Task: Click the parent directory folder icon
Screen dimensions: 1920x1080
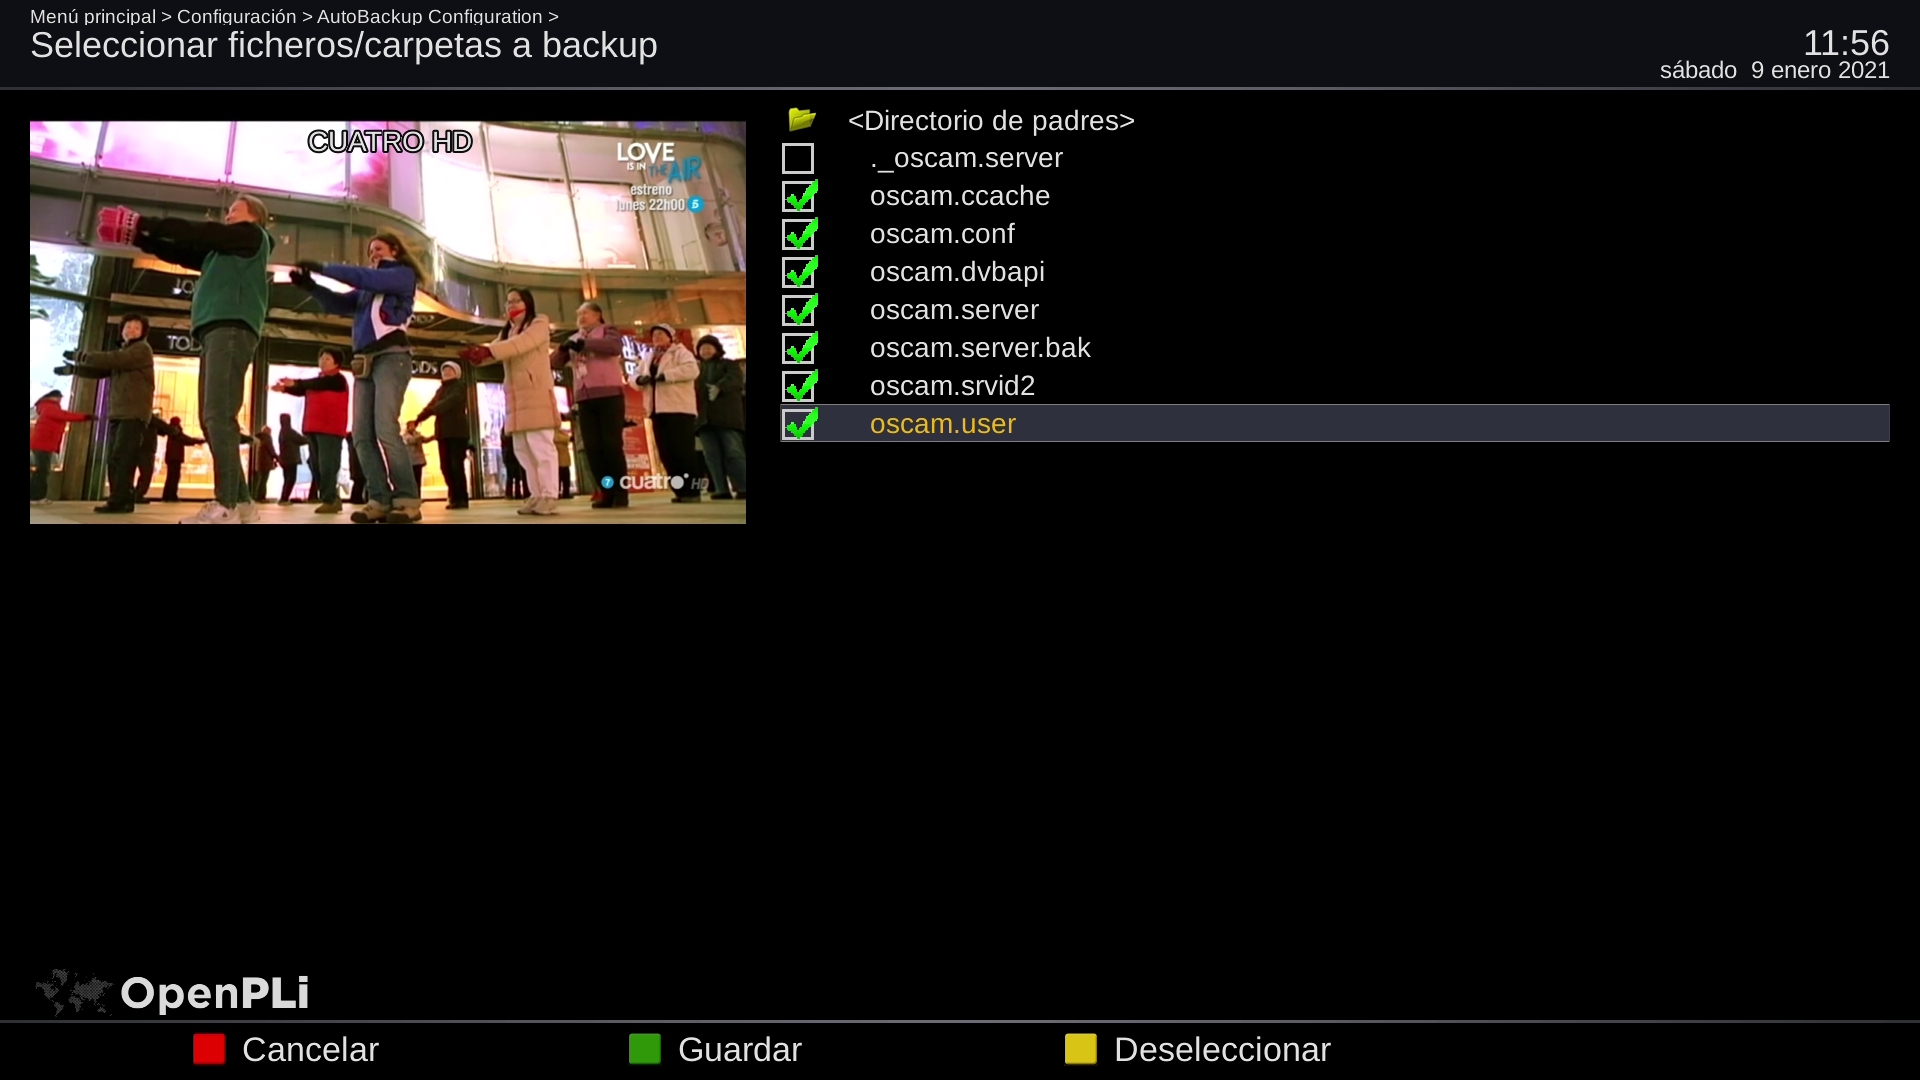Action: click(801, 120)
